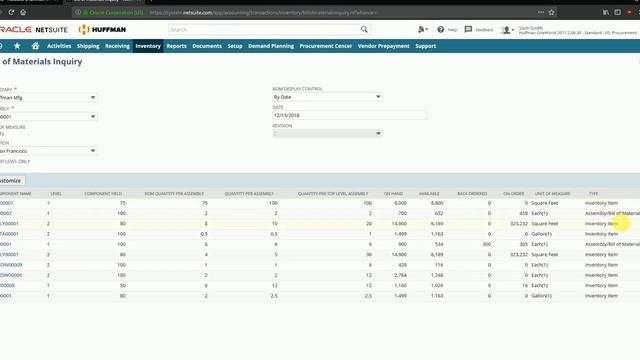Open the Activities menu
This screenshot has height=360, width=640.
pos(59,46)
